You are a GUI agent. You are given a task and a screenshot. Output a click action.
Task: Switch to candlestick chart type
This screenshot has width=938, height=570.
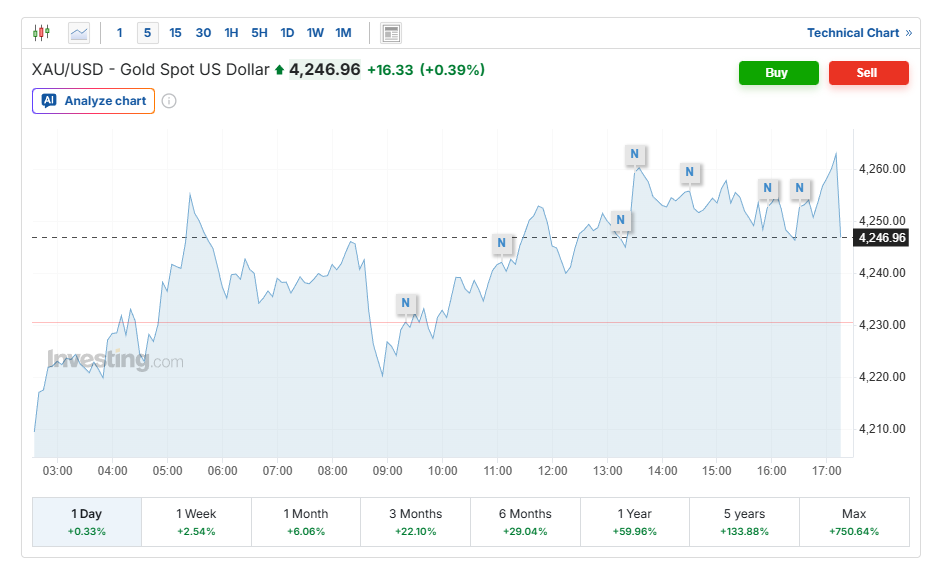tap(41, 33)
